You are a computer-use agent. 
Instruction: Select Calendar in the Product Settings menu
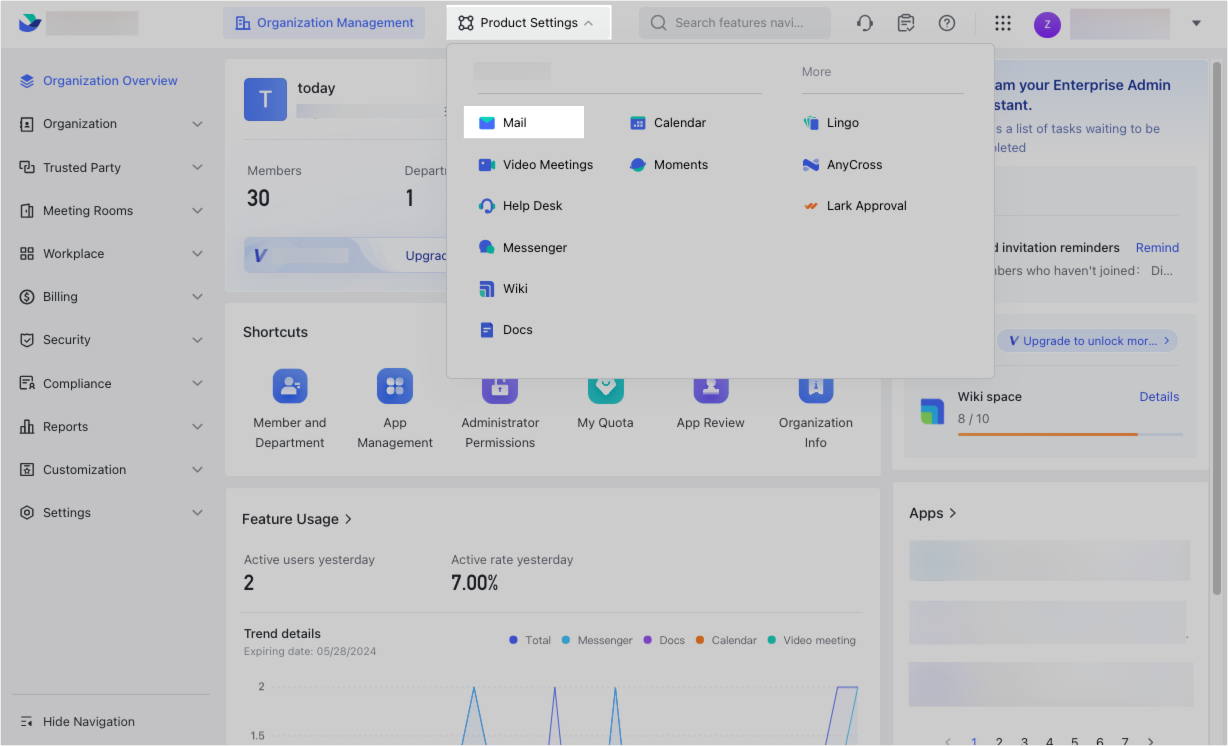click(x=668, y=121)
